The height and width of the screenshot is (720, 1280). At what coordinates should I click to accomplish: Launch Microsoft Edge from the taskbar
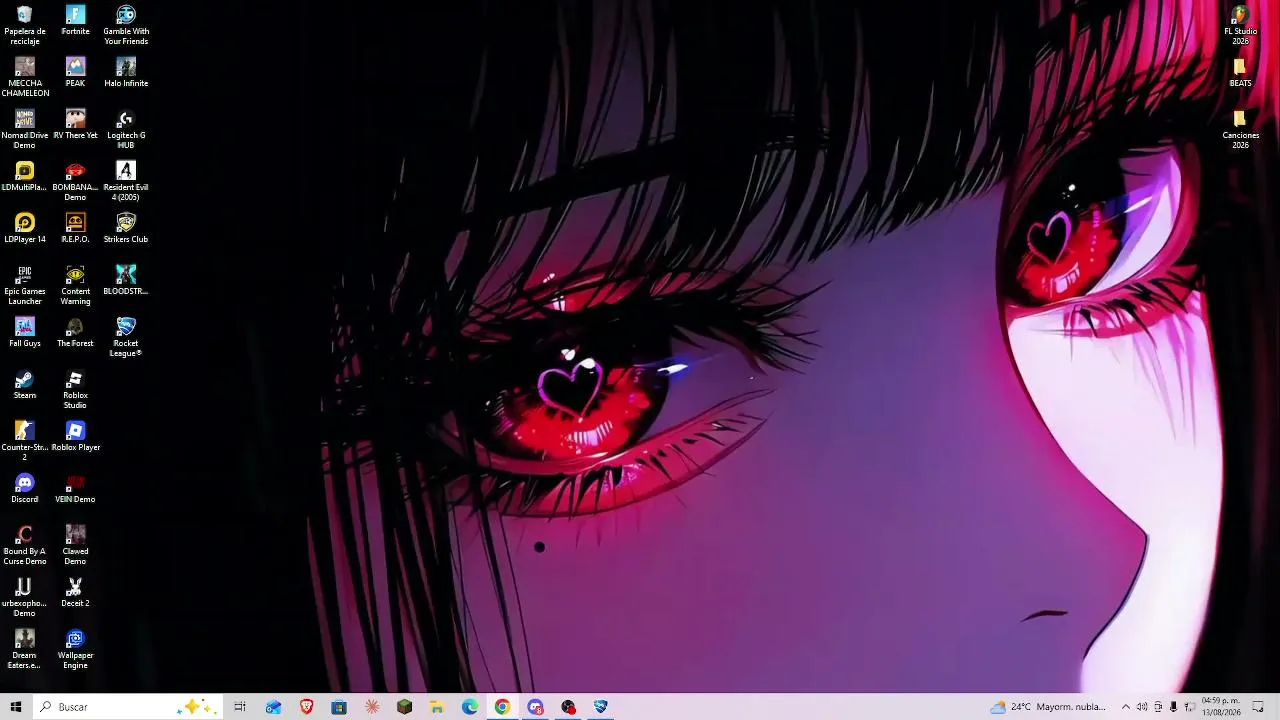coord(470,707)
